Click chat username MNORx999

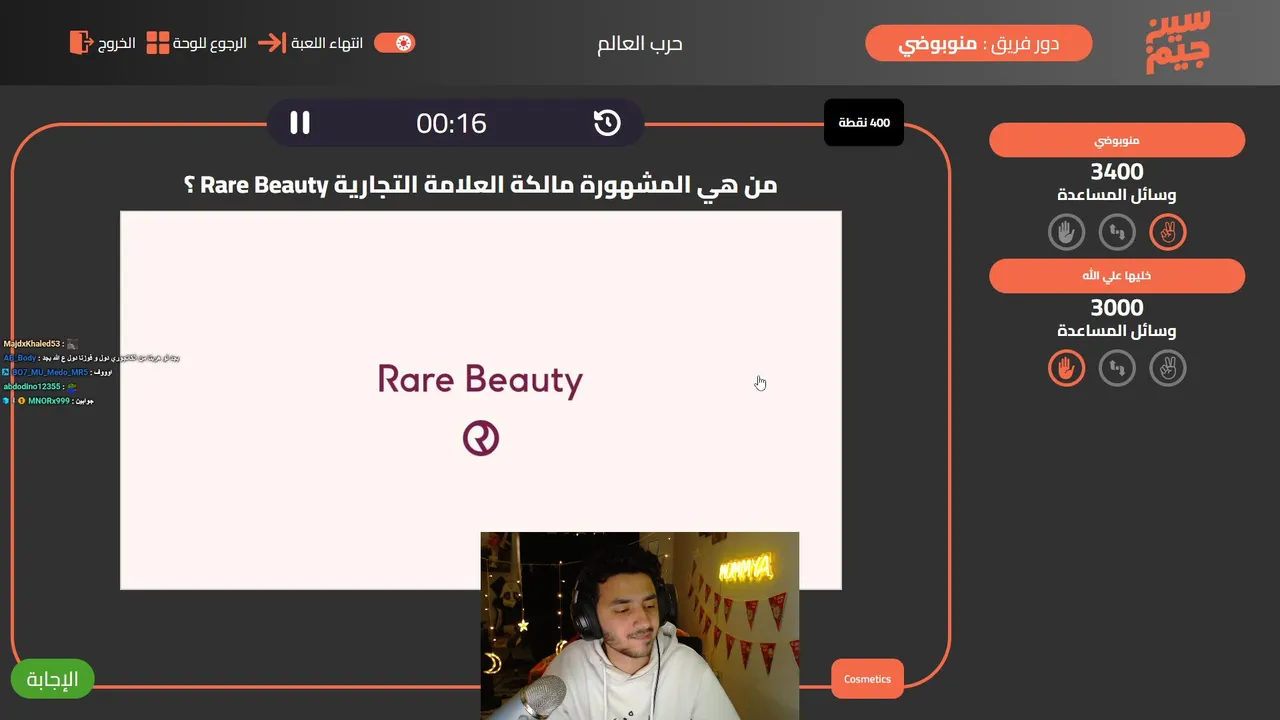[49, 400]
